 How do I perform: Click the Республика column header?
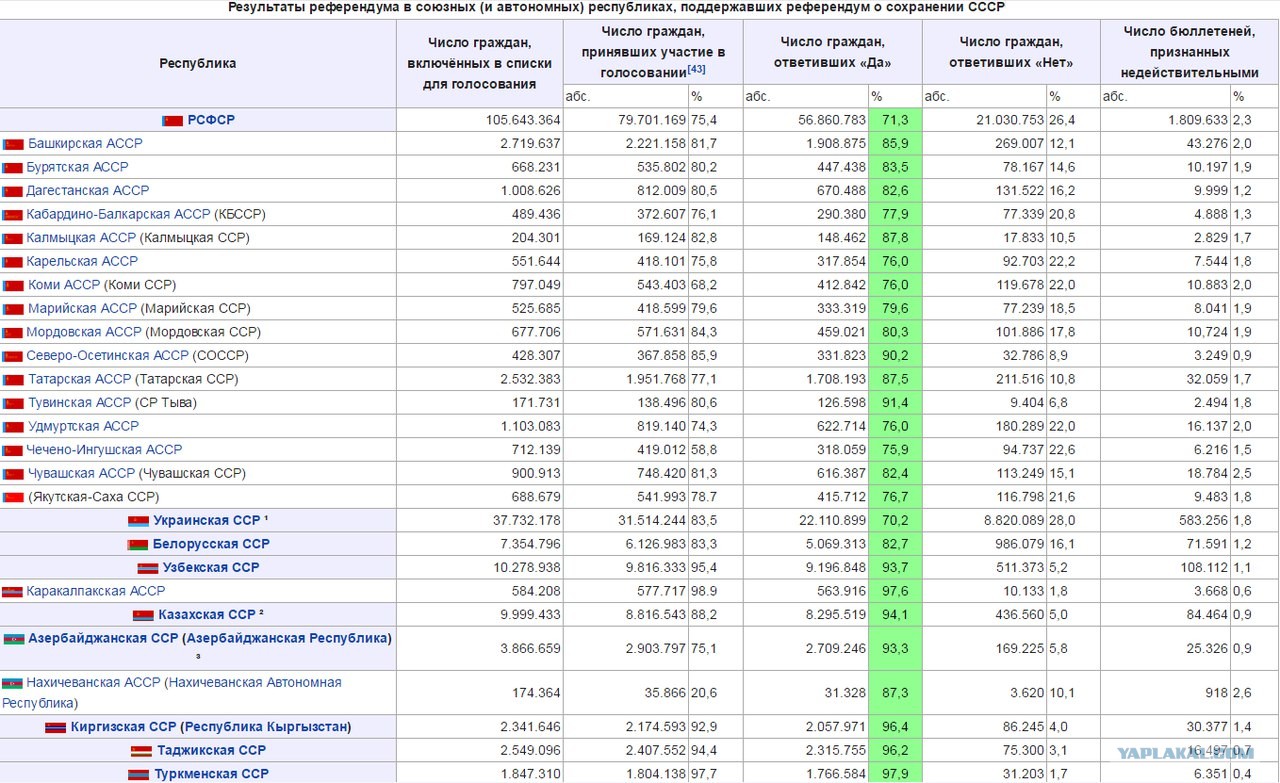(198, 63)
